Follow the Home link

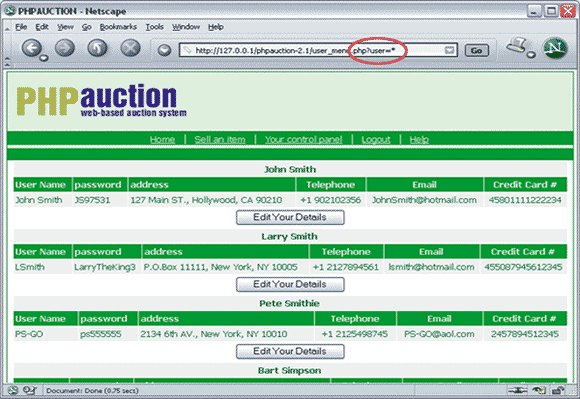[x=162, y=139]
